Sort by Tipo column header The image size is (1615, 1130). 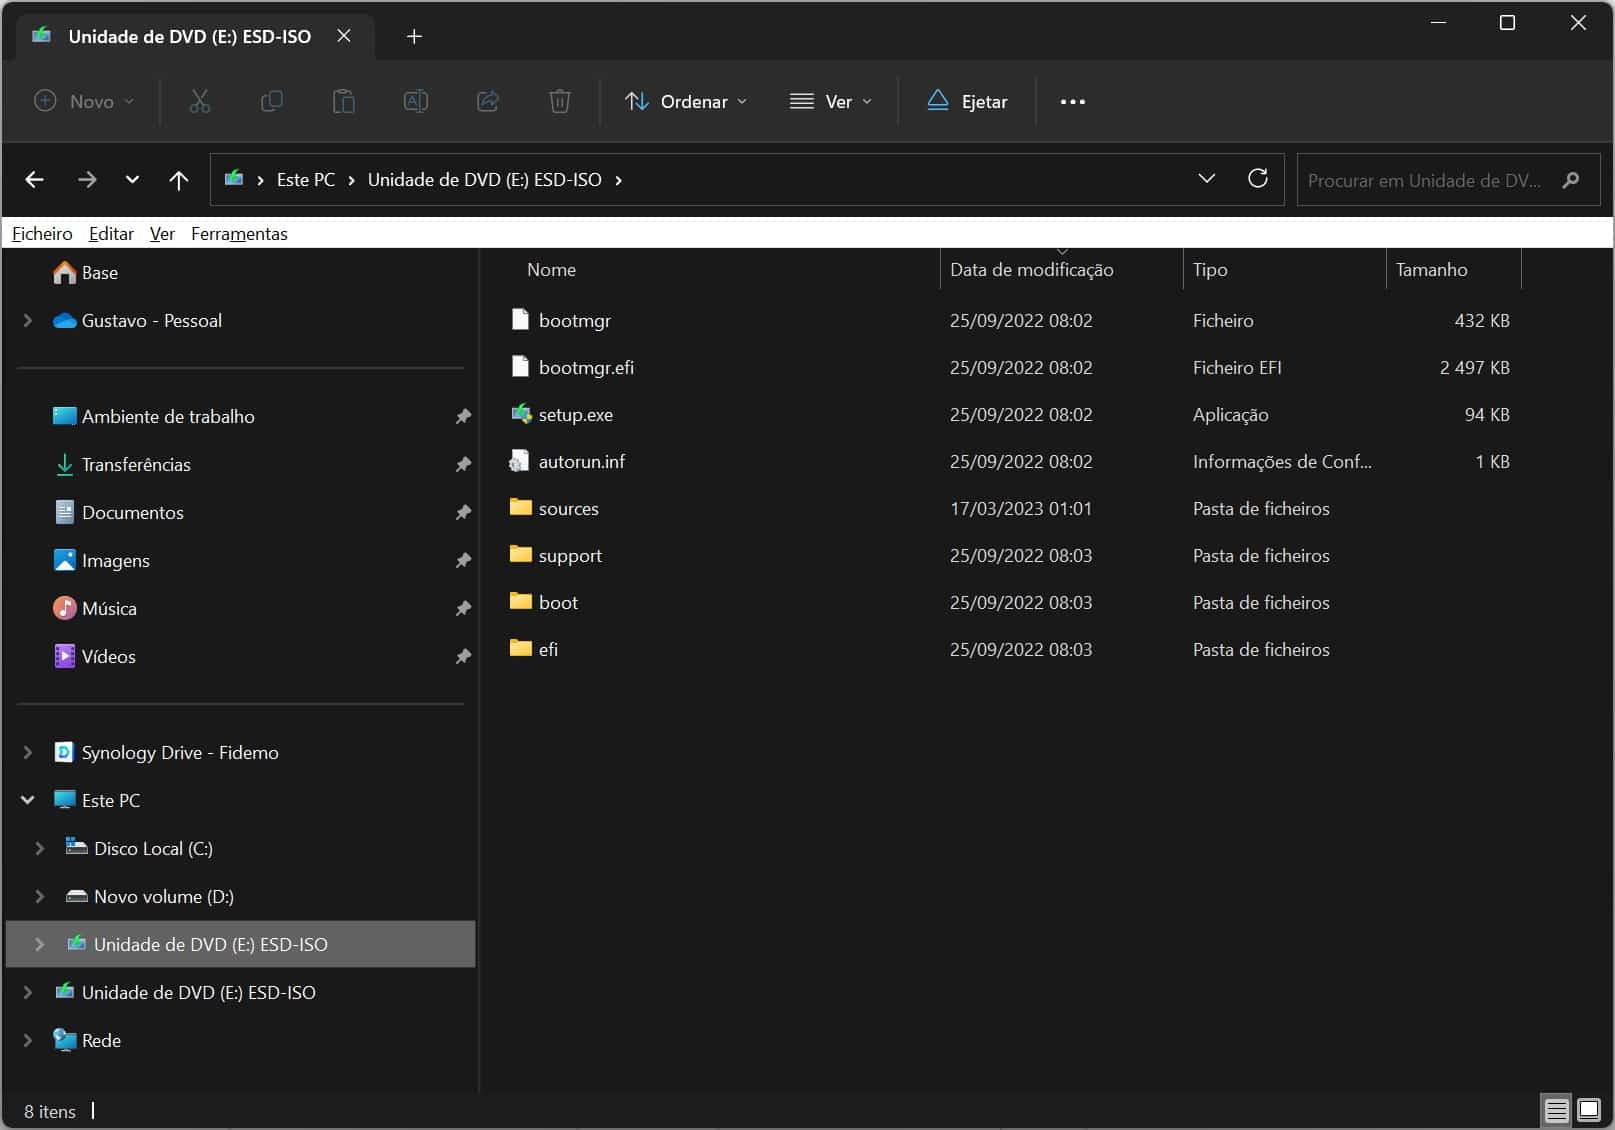pyautogui.click(x=1210, y=269)
